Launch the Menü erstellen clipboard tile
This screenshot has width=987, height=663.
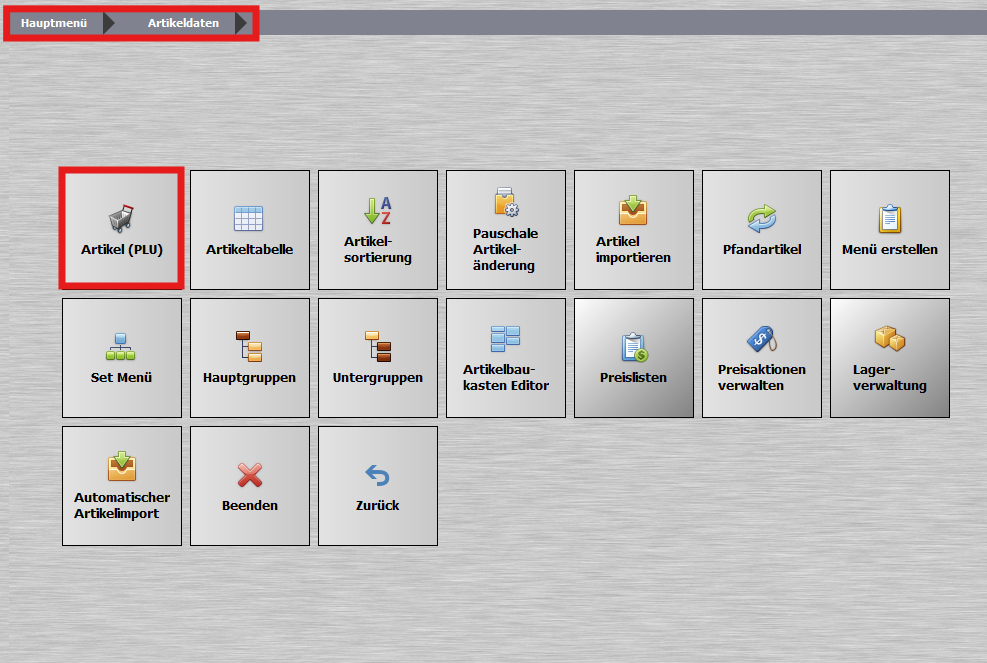[890, 230]
